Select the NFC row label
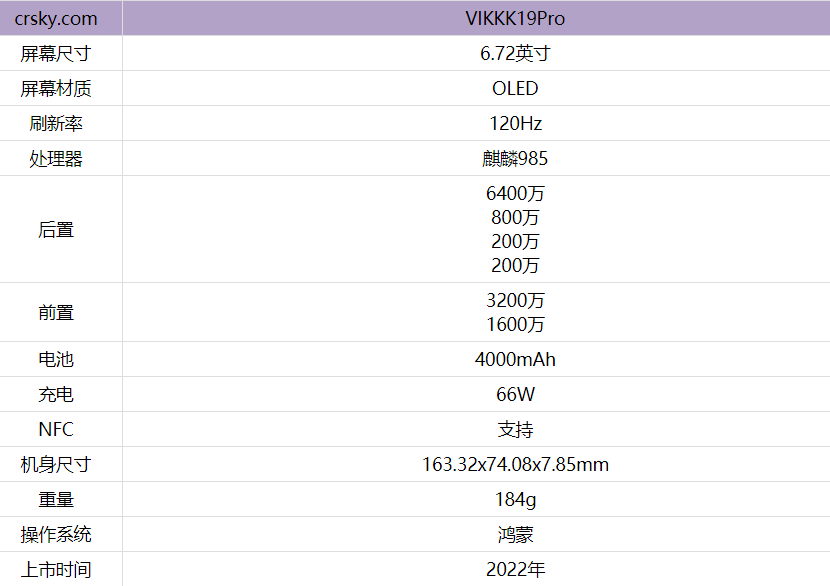Viewport: 830px width, 586px height. (56, 430)
